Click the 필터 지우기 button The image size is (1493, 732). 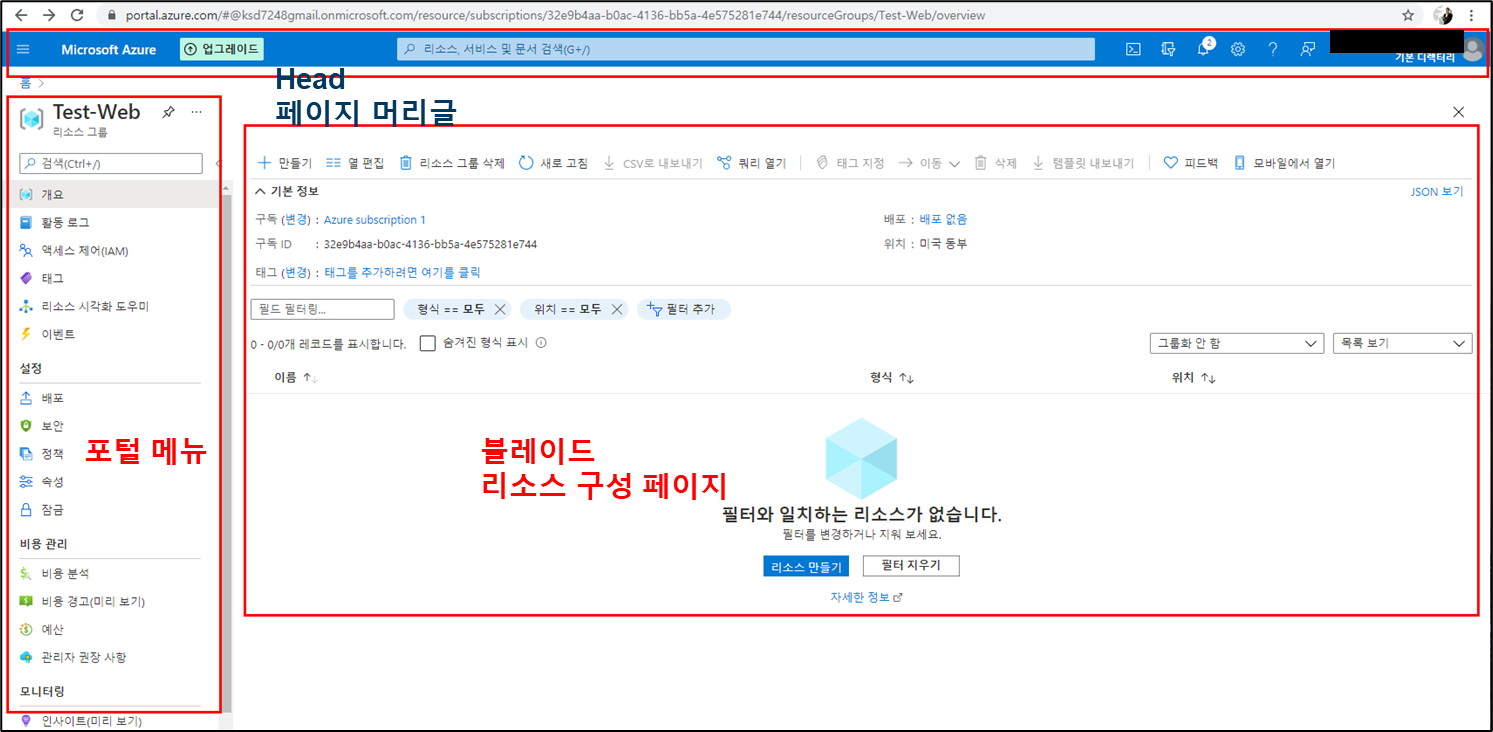(911, 566)
